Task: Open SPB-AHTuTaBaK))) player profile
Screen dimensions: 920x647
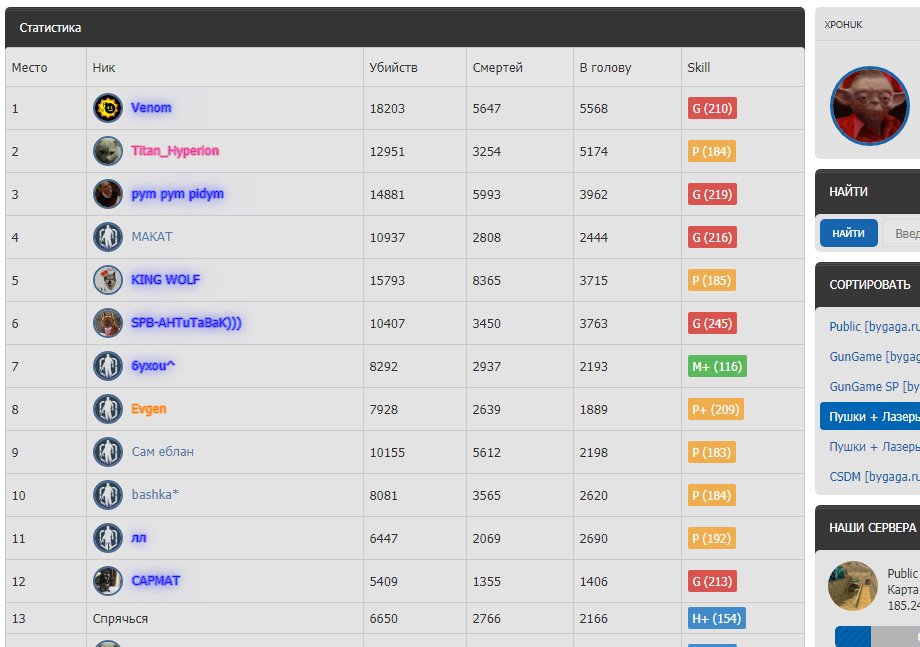Action: tap(186, 323)
